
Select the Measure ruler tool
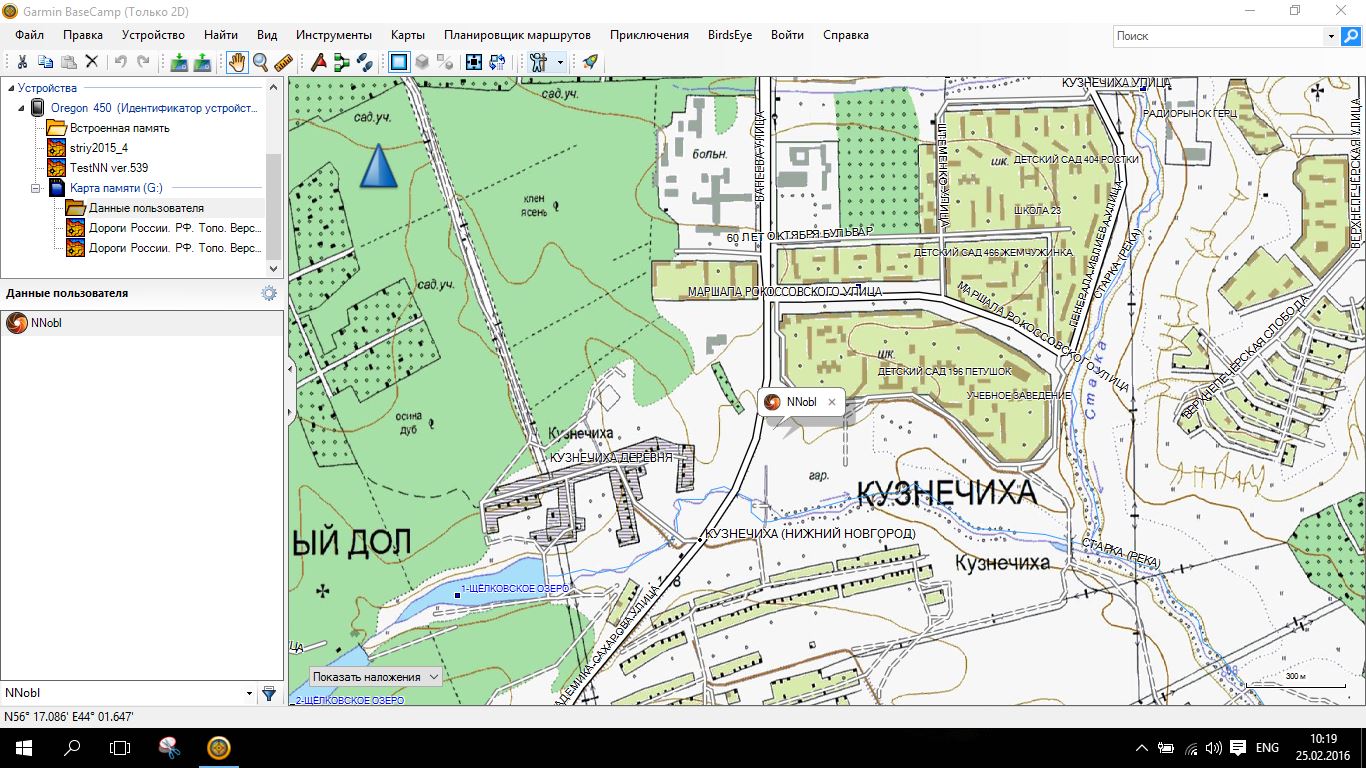284,62
